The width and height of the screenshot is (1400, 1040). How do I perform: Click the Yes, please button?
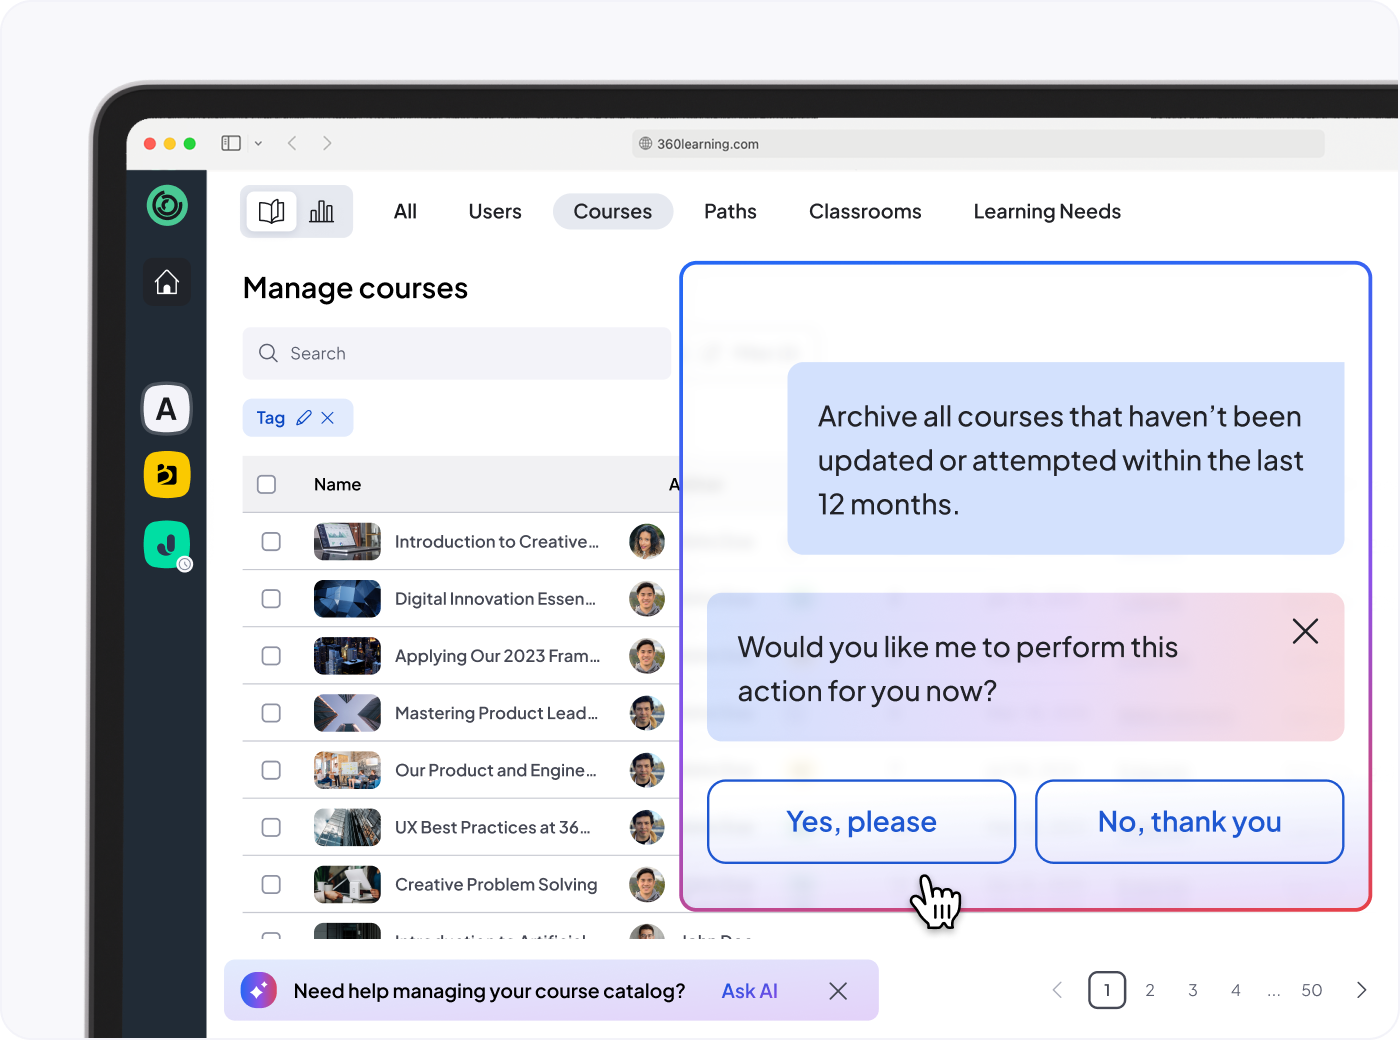[x=861, y=821]
